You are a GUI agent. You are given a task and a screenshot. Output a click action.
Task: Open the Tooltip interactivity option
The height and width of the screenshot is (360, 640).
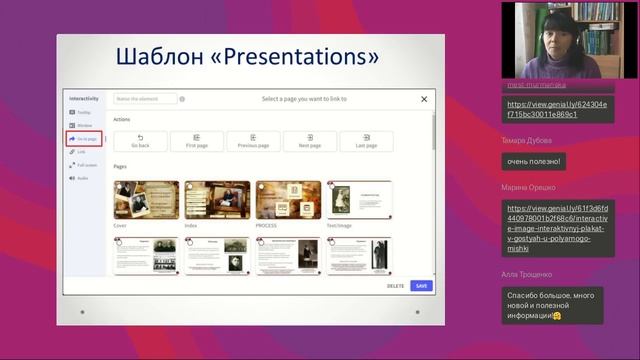[x=80, y=112]
